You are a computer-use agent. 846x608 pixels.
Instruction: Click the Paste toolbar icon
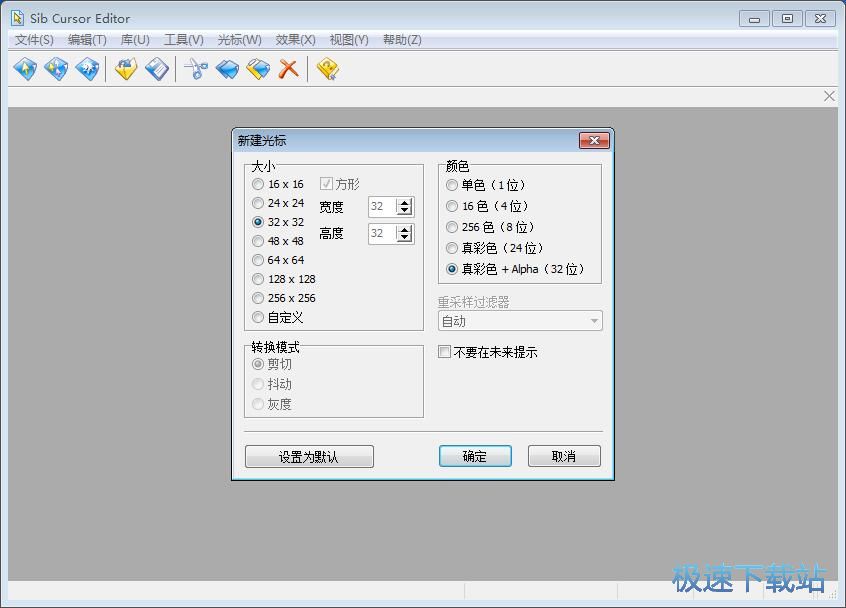coord(259,68)
